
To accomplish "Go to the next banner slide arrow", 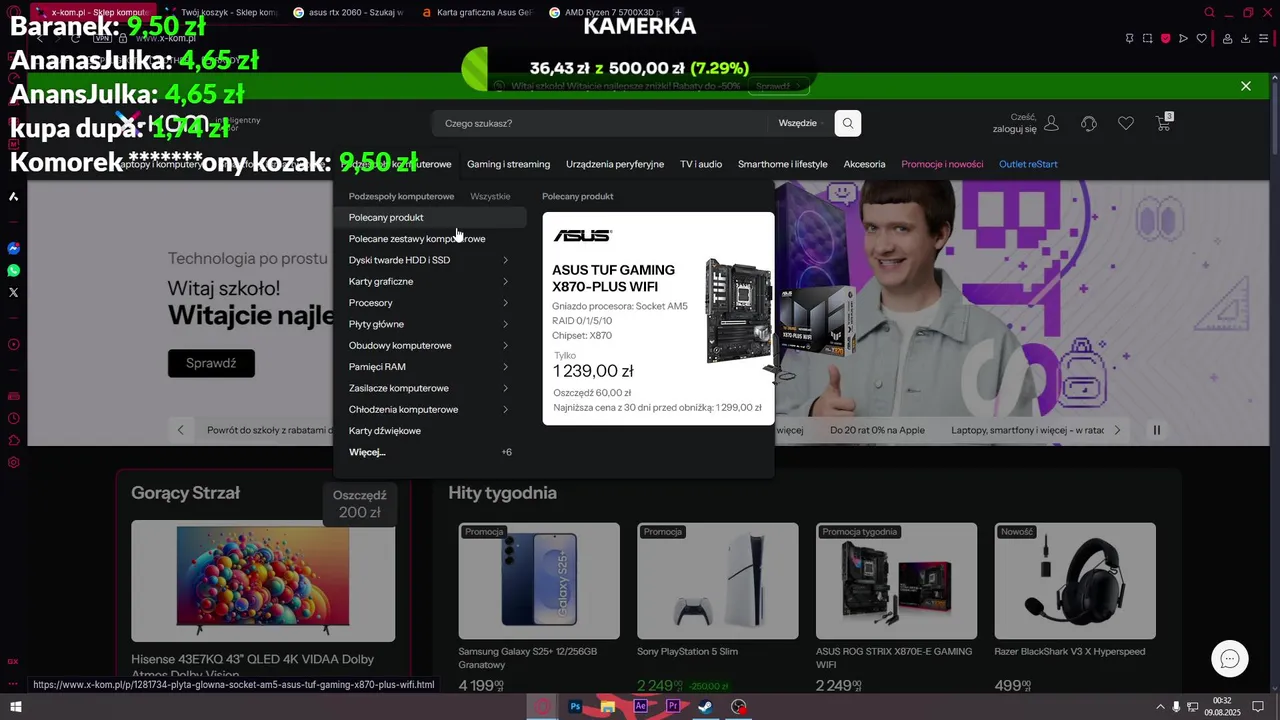I will pos(1117,430).
